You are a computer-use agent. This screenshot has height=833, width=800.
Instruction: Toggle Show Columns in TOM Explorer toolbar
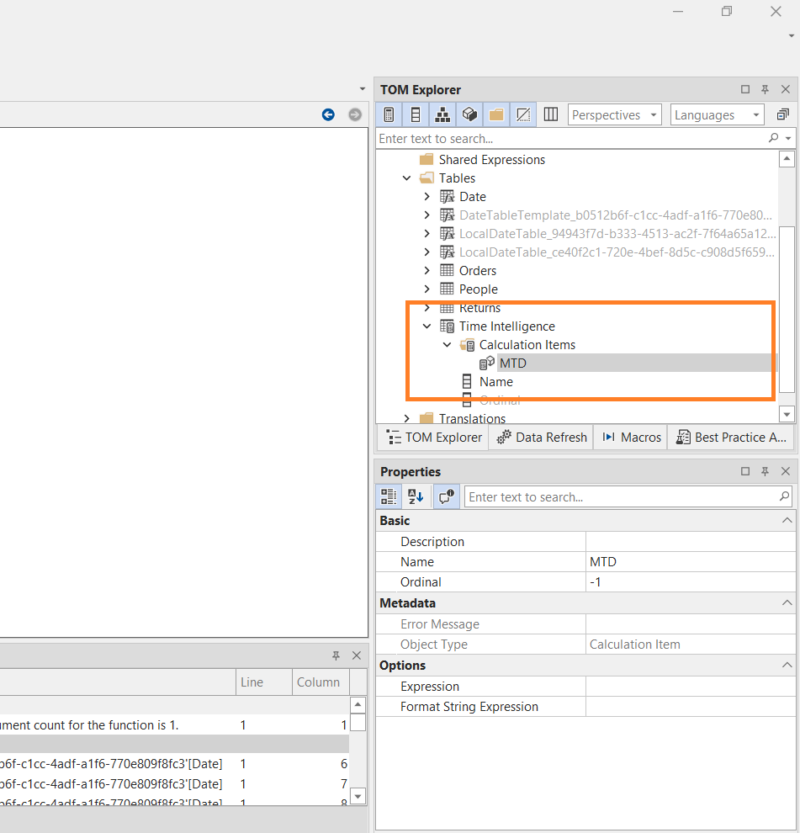(416, 115)
